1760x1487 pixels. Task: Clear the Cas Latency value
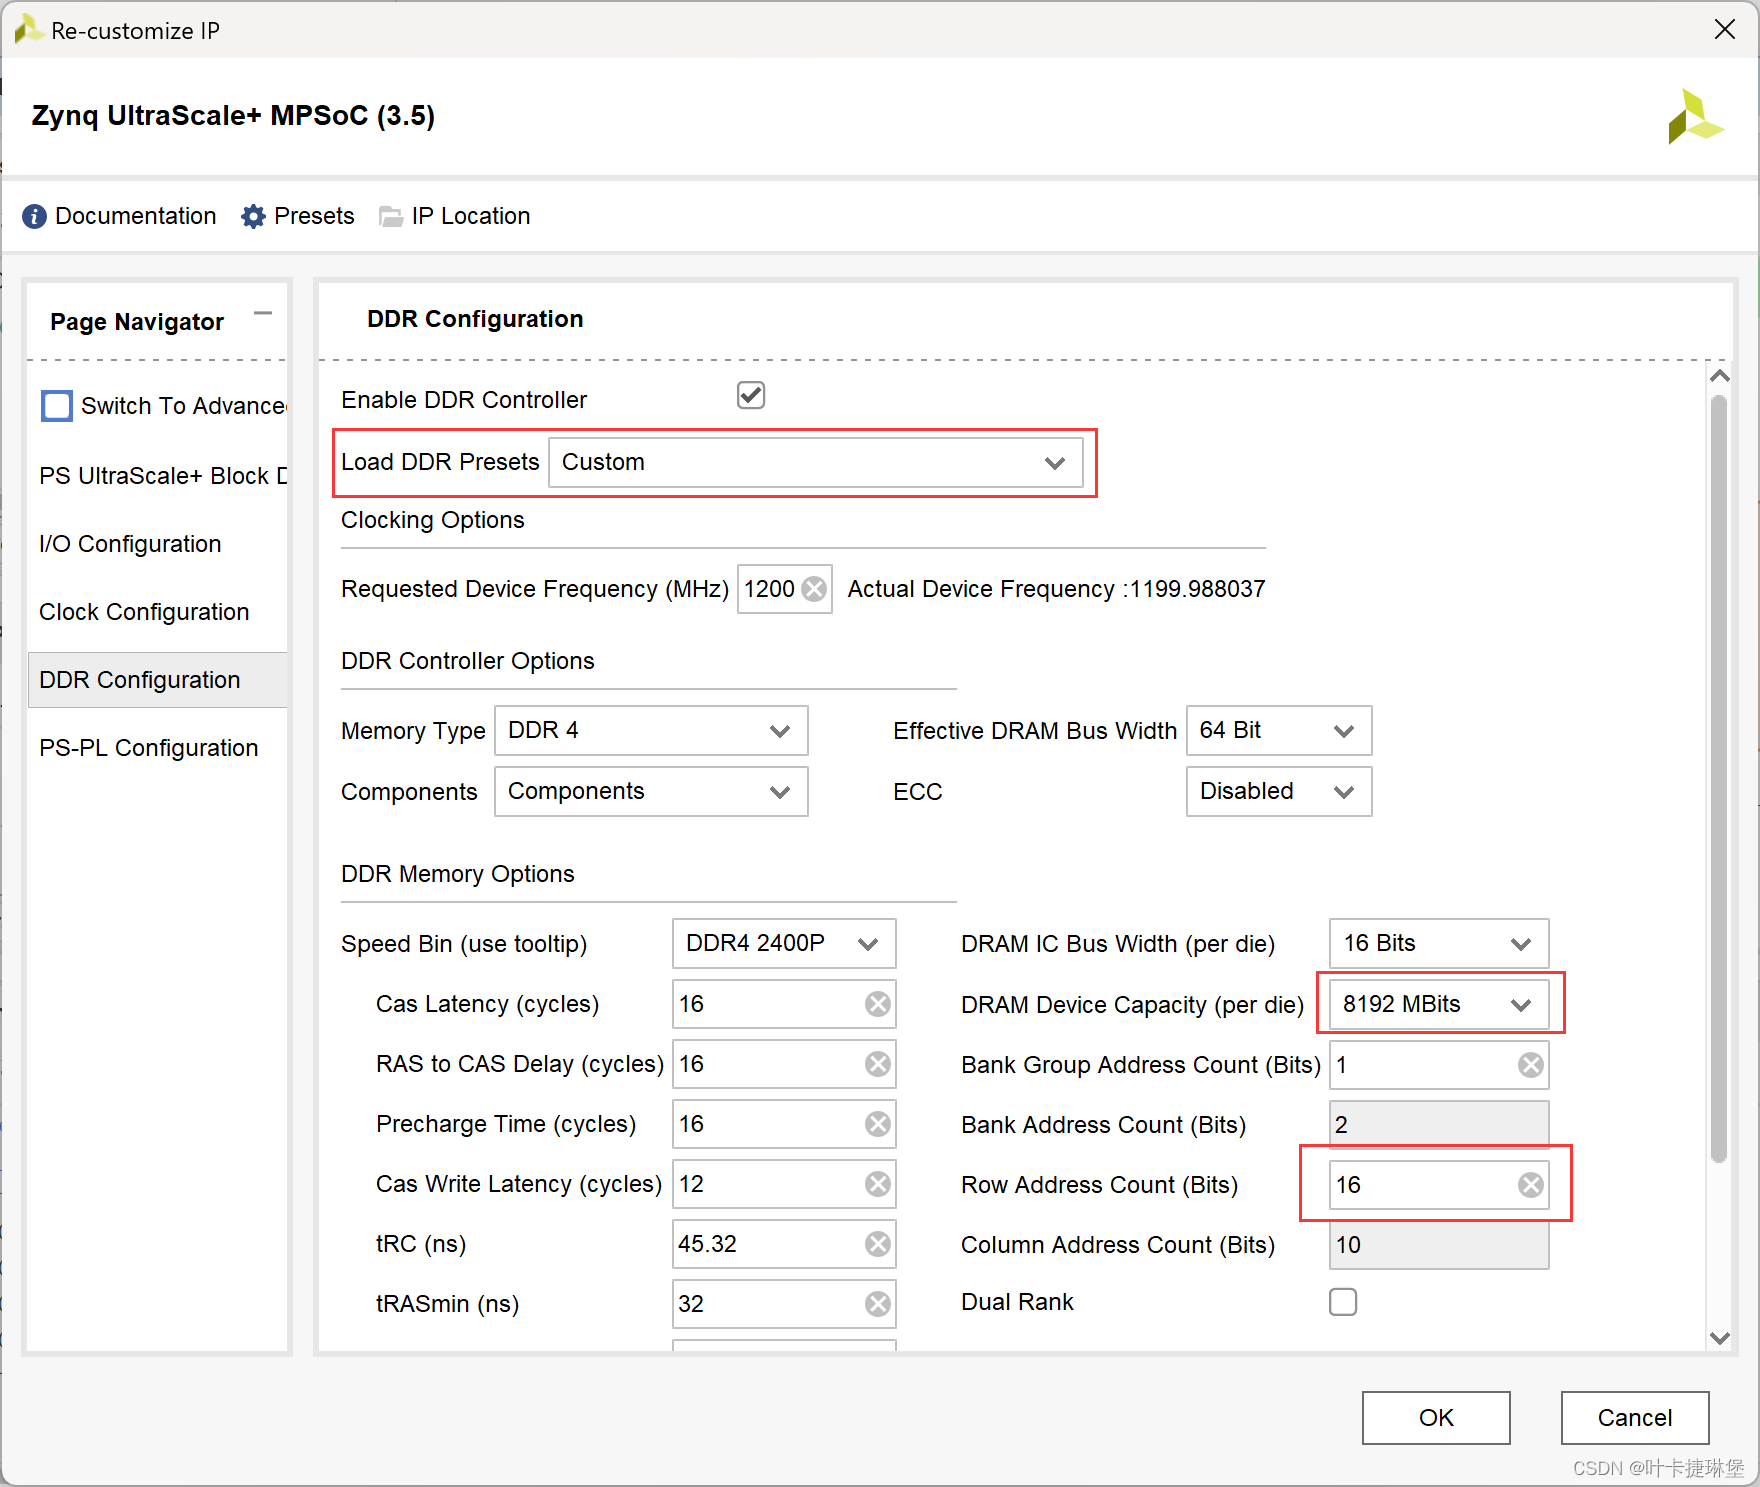click(878, 1004)
